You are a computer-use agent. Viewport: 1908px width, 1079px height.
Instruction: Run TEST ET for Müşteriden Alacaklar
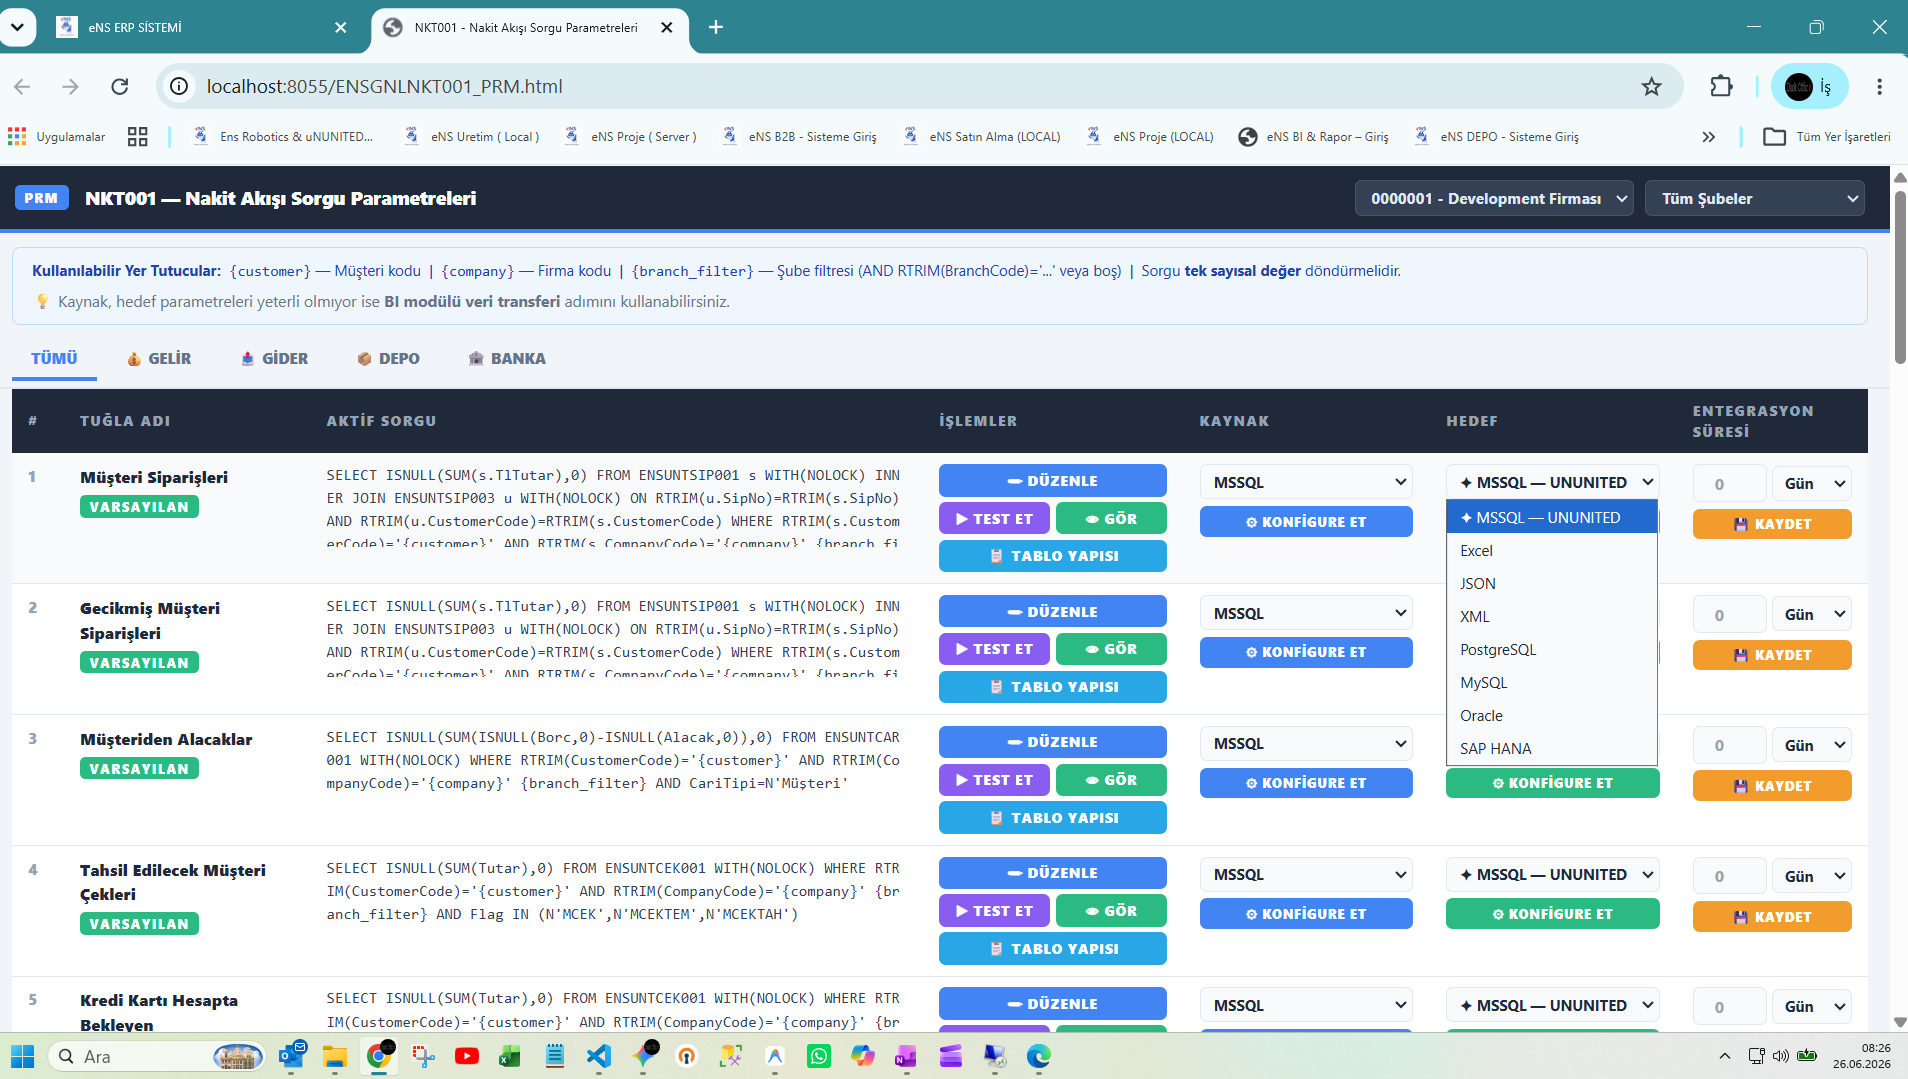[x=994, y=780]
